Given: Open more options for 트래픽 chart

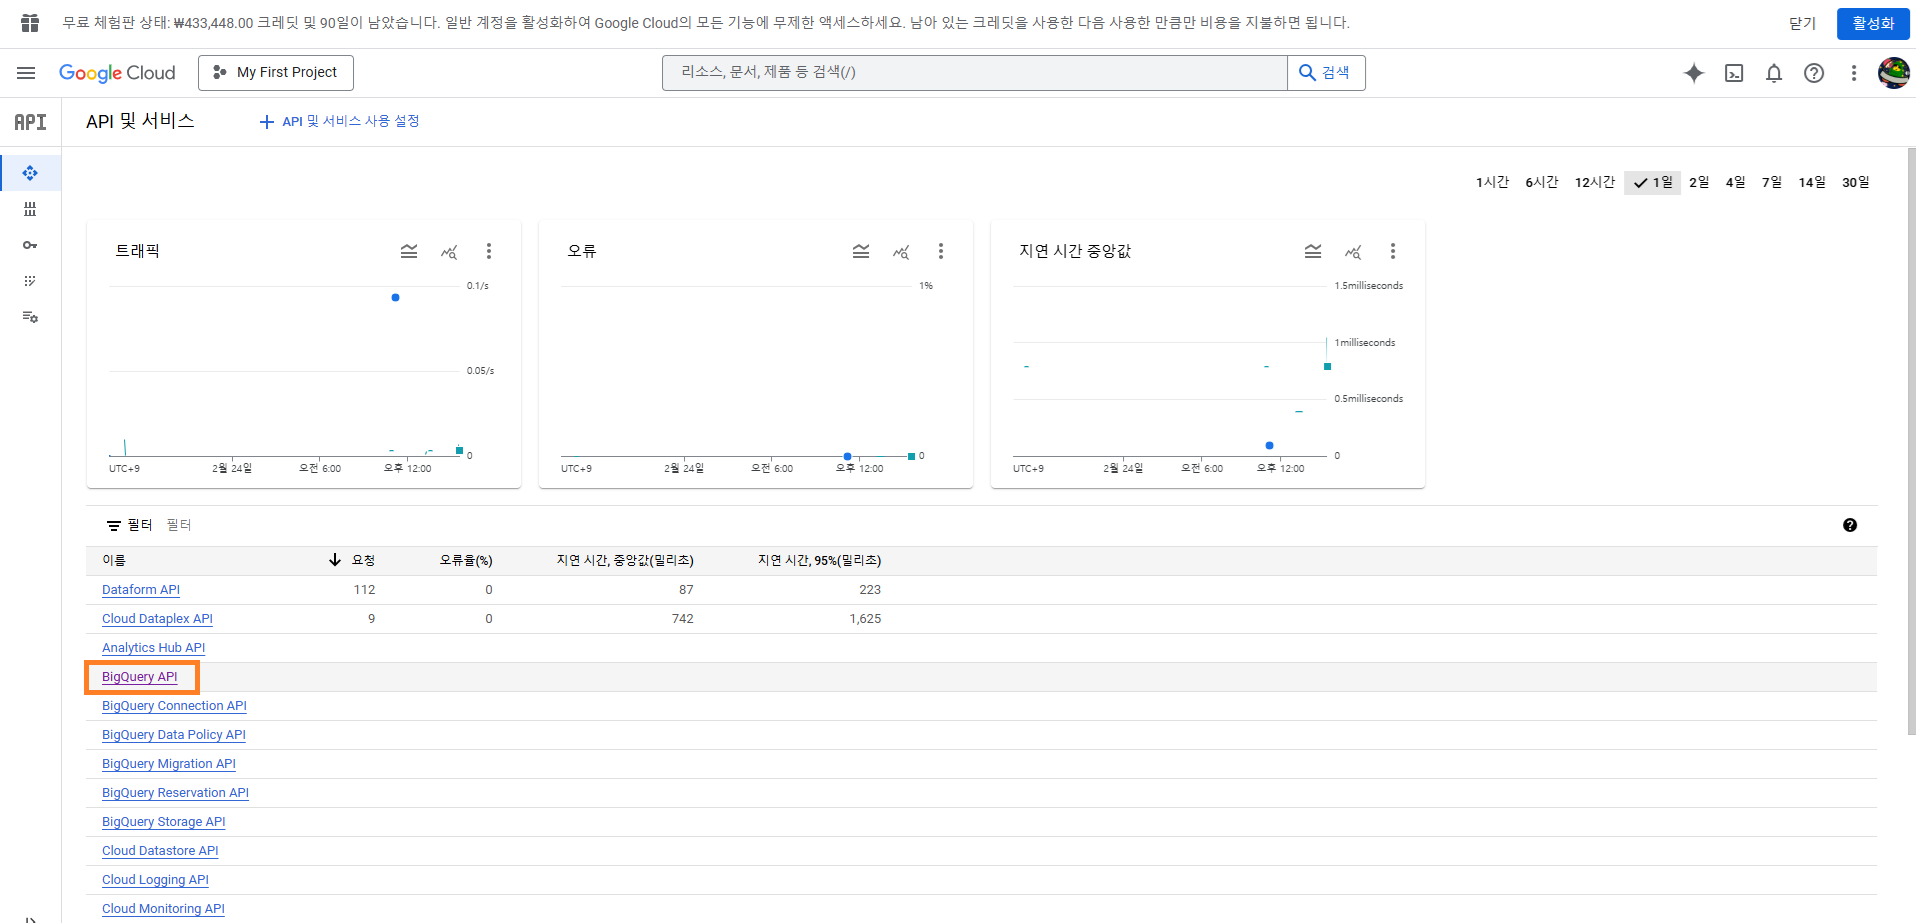Looking at the screenshot, I should point(489,251).
